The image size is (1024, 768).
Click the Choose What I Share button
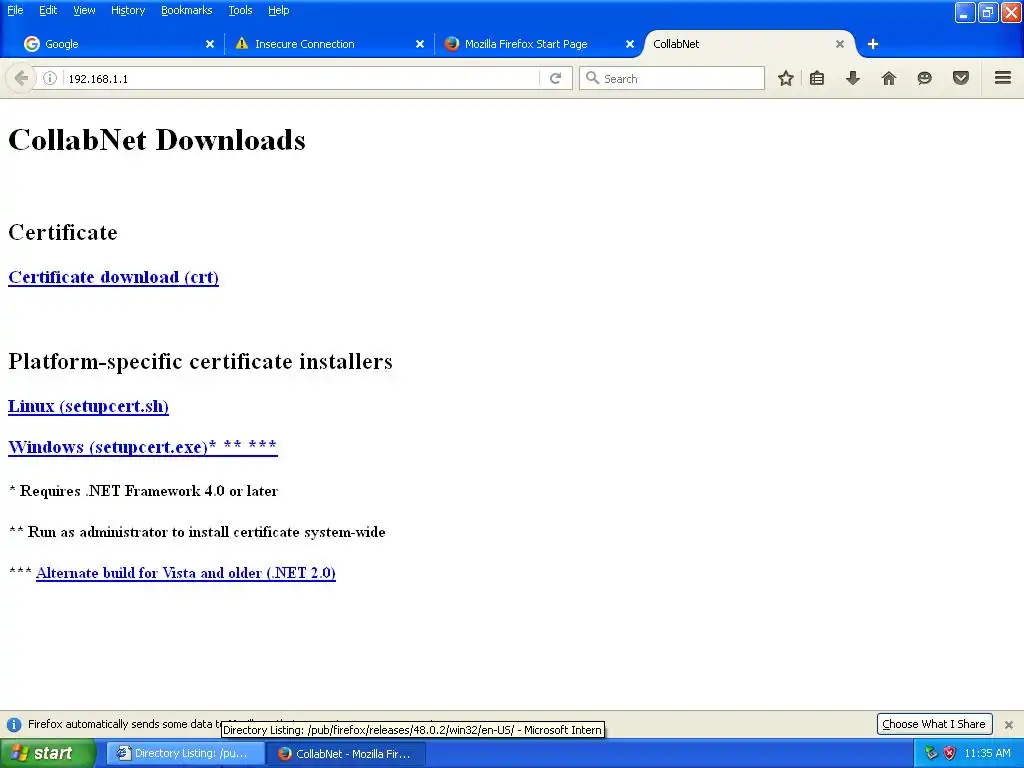[x=934, y=724]
